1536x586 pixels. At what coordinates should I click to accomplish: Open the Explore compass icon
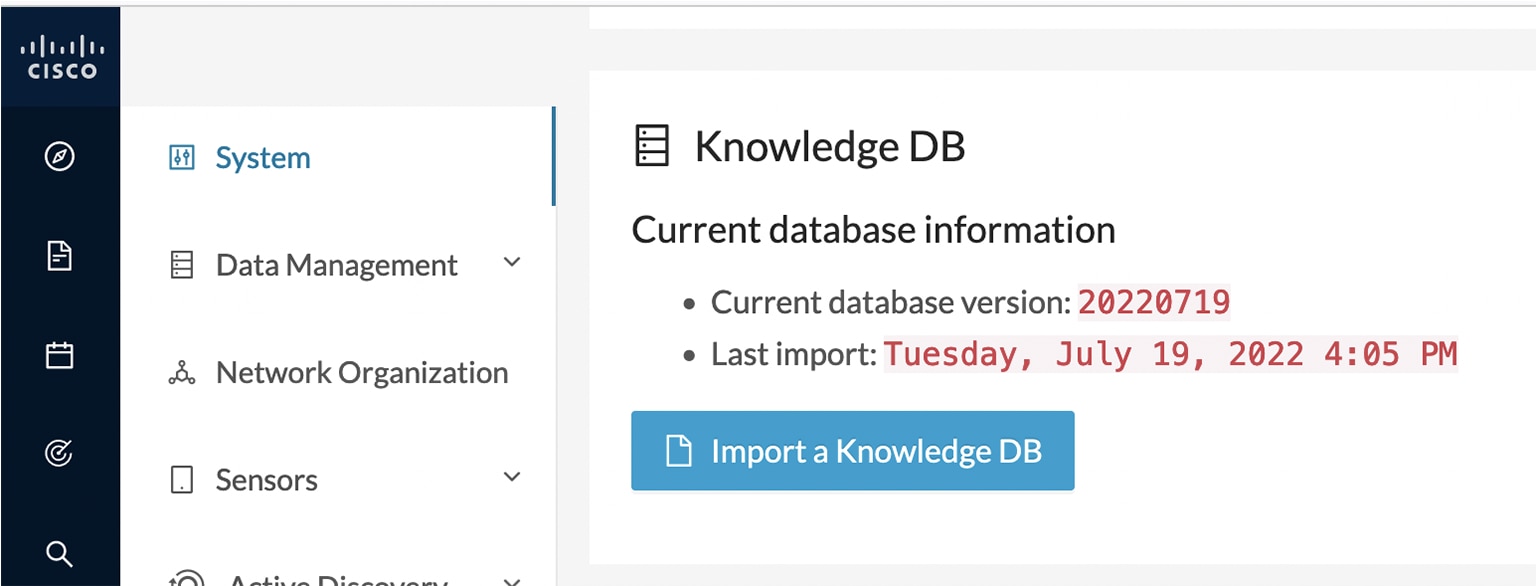60,157
